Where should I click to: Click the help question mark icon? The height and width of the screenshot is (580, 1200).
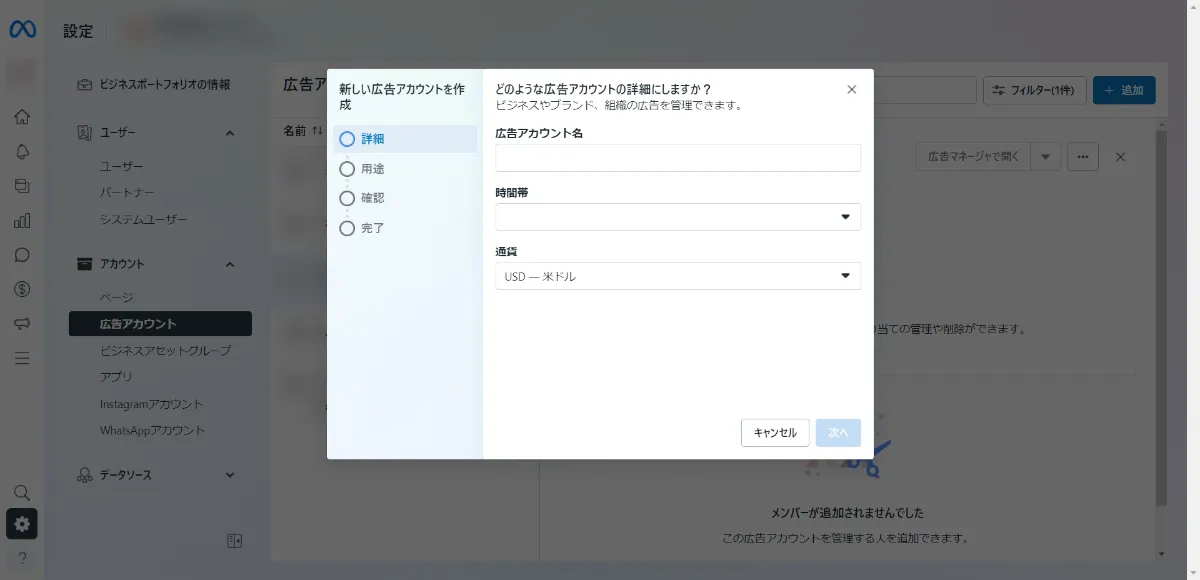point(22,558)
